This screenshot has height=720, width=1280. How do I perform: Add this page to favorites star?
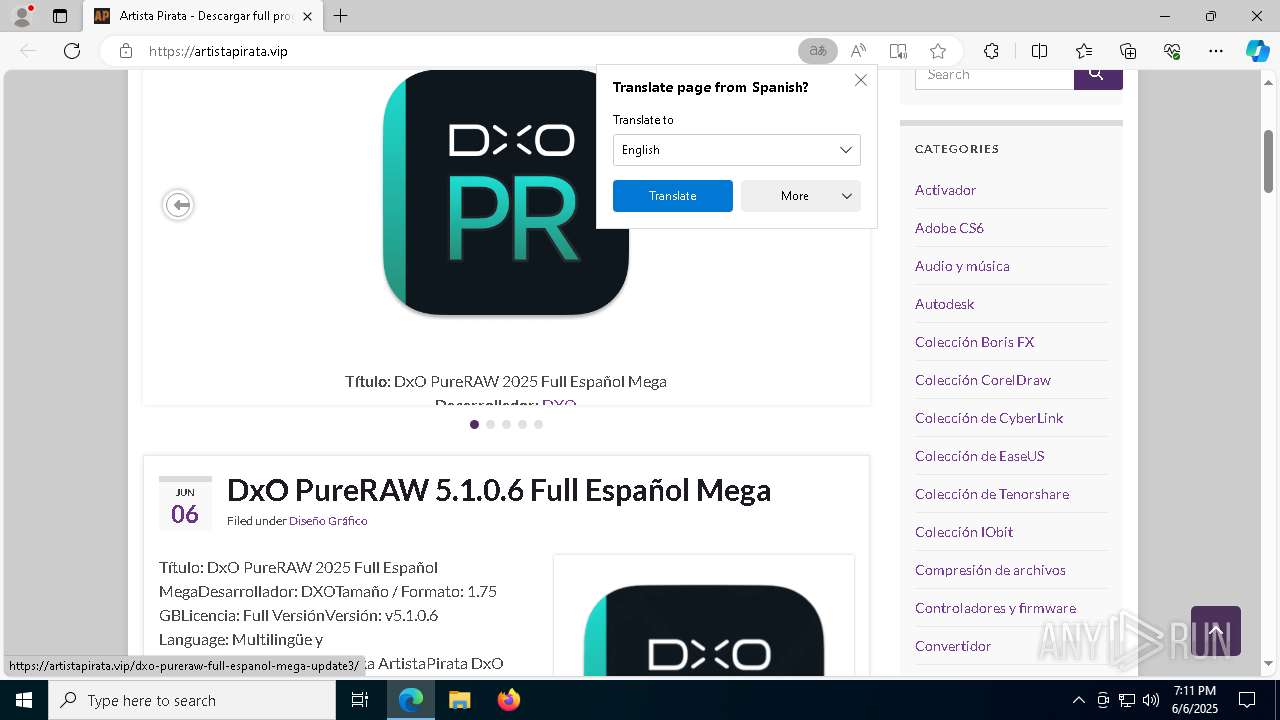tap(938, 51)
